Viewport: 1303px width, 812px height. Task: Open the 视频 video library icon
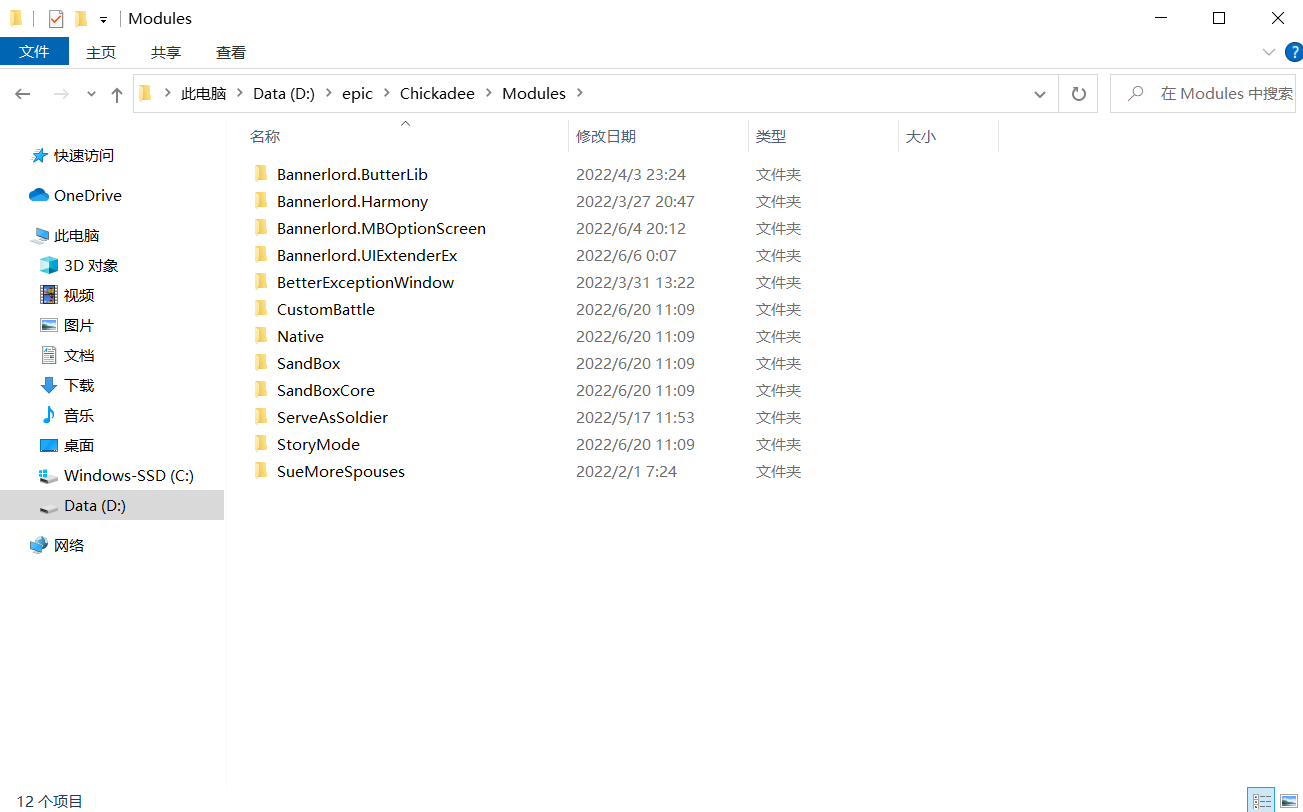[49, 295]
